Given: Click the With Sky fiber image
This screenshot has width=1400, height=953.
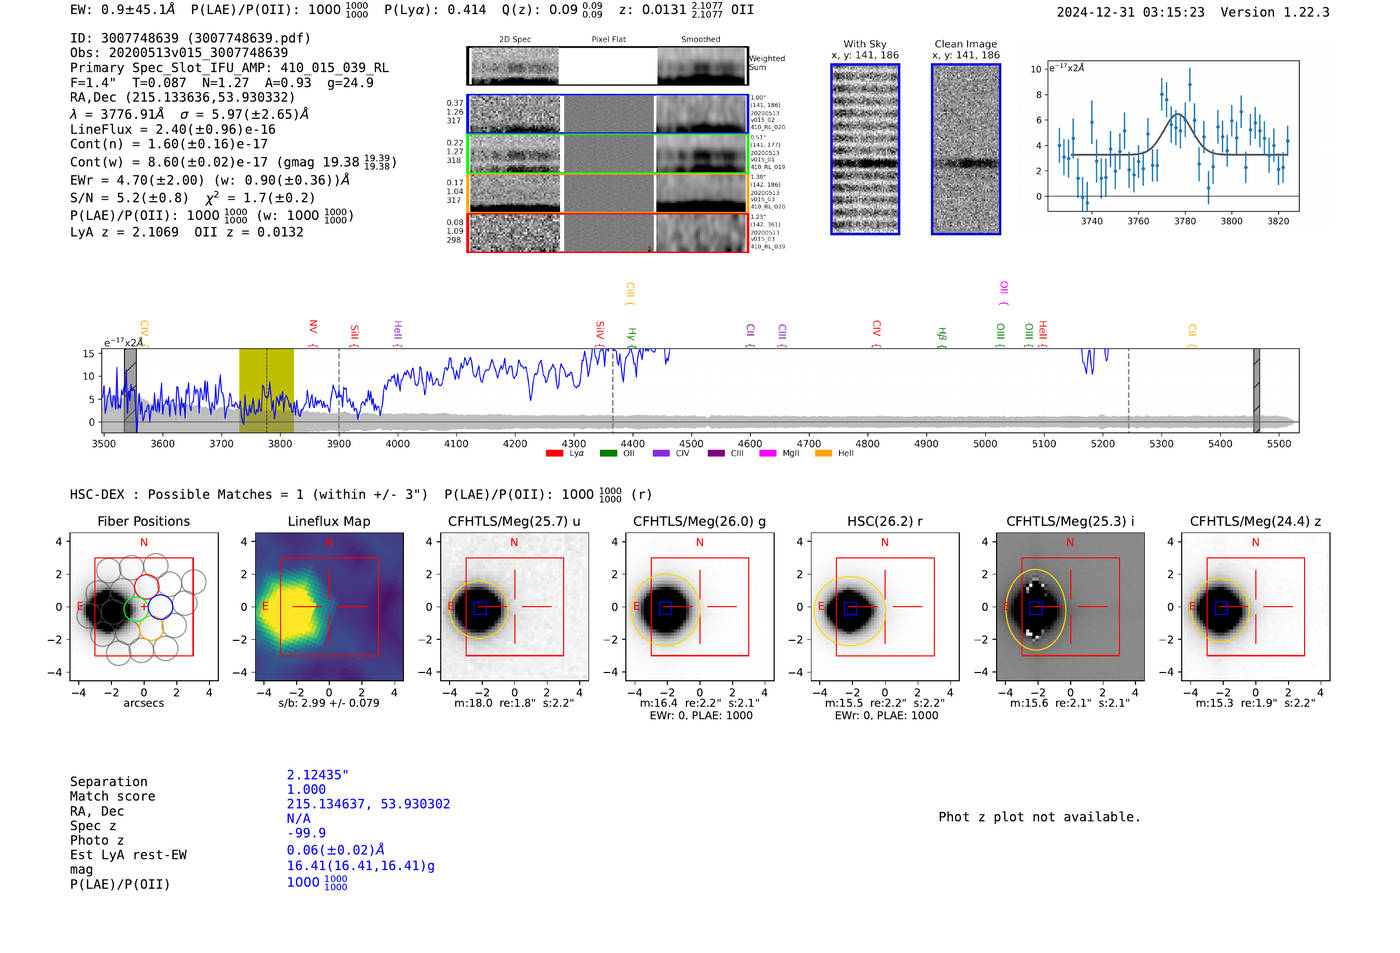Looking at the screenshot, I should pos(865,149).
